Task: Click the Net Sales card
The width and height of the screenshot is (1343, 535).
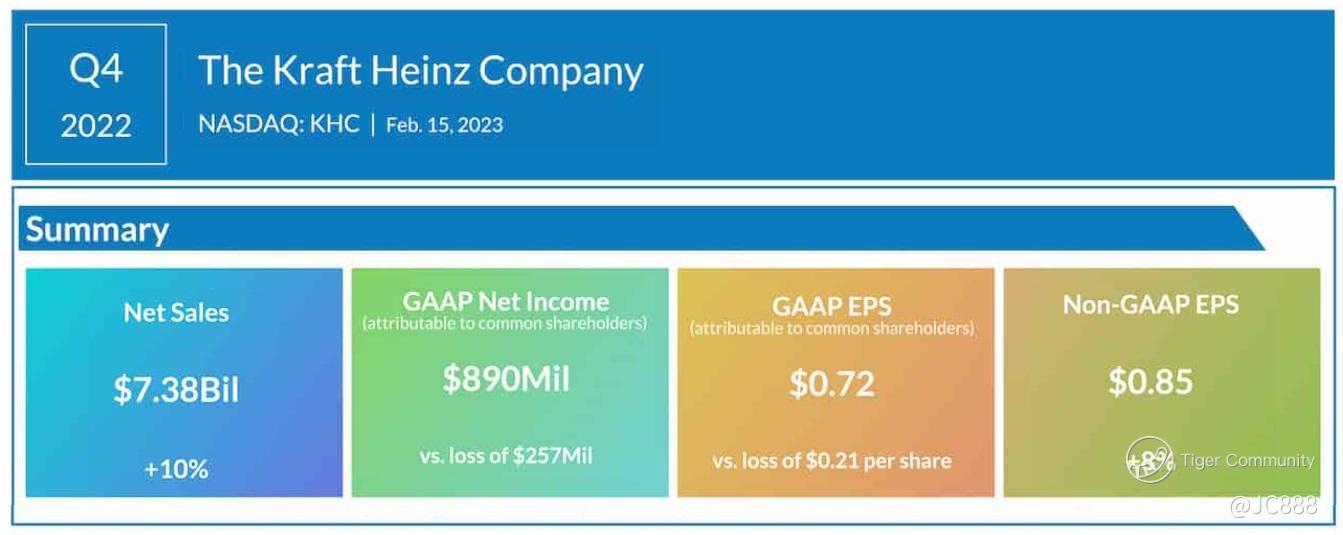Action: coord(184,382)
